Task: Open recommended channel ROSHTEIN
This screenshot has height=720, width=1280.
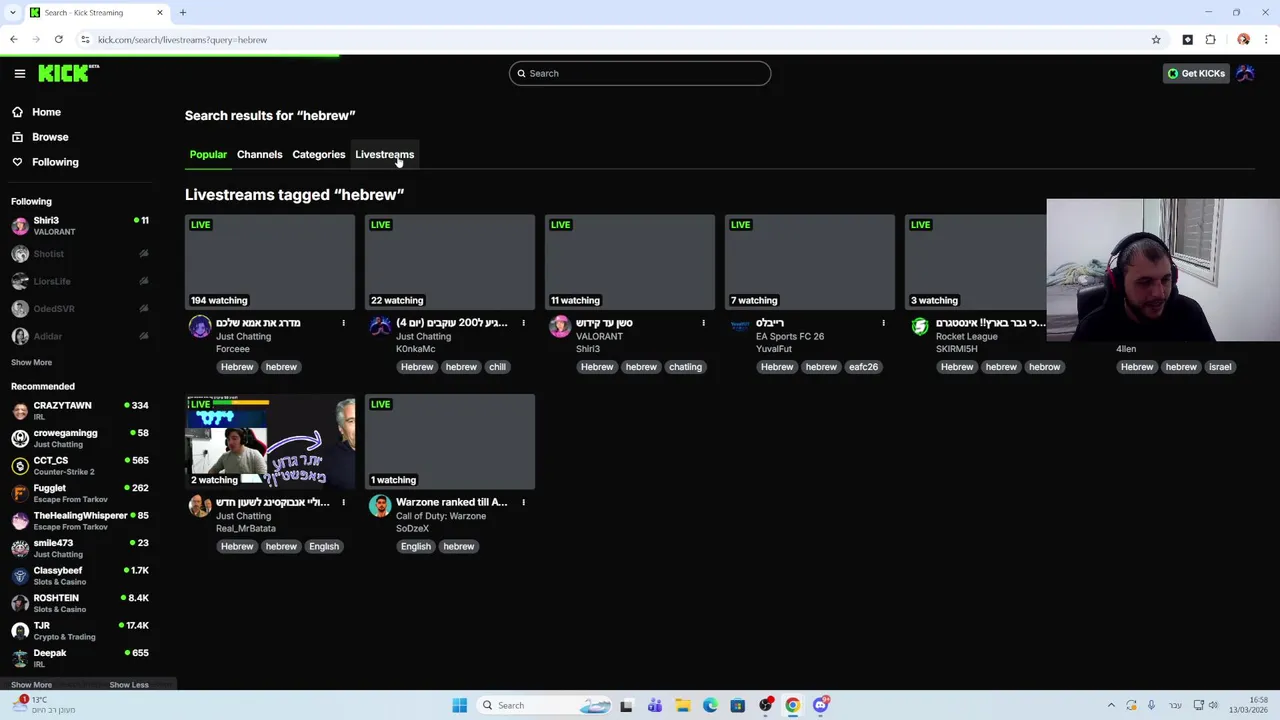Action: [x=80, y=603]
